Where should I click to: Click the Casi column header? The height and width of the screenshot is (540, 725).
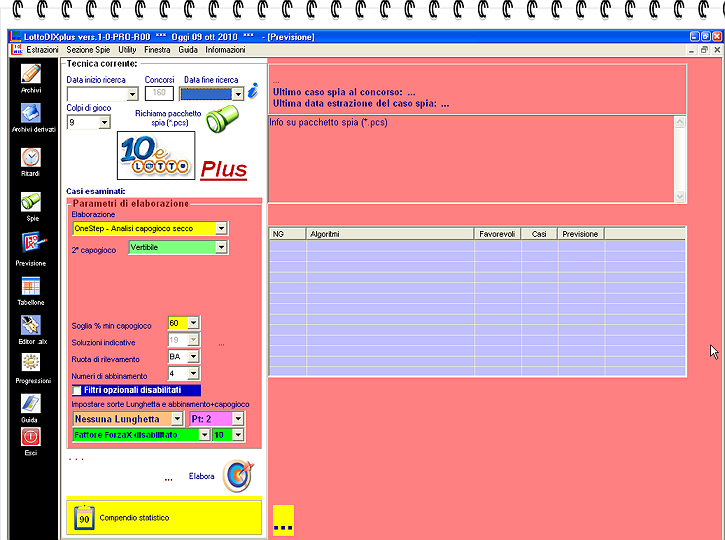point(539,234)
